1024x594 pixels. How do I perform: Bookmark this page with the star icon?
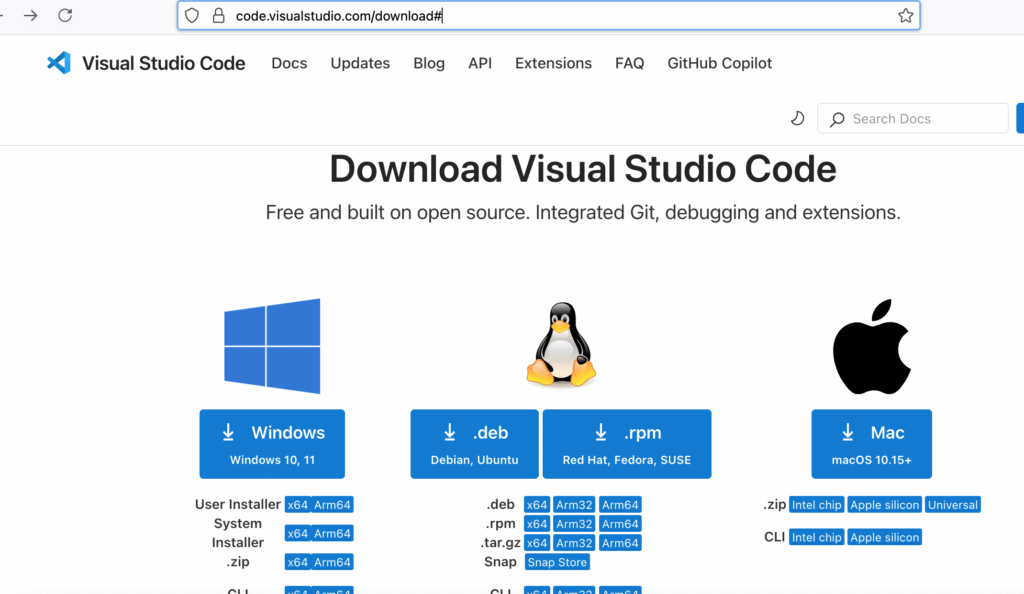point(905,16)
